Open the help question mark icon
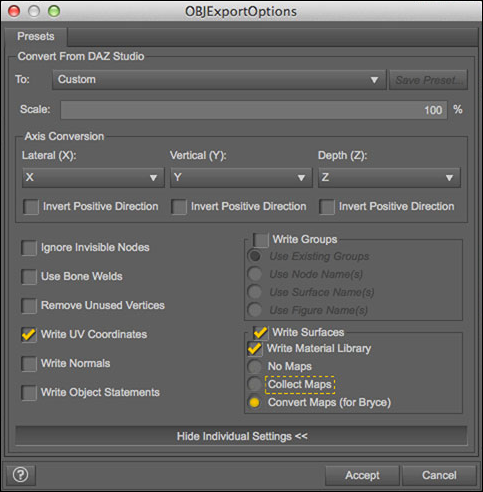 (21, 475)
